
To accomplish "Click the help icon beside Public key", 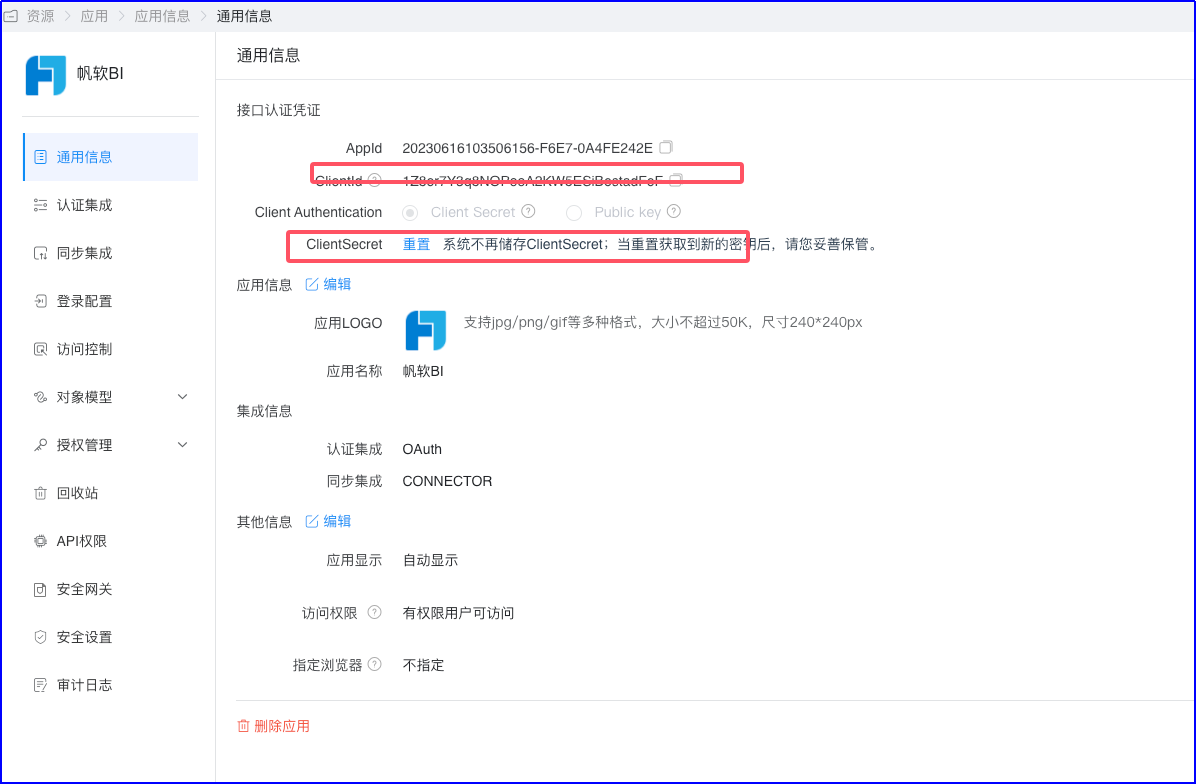I will pyautogui.click(x=674, y=211).
